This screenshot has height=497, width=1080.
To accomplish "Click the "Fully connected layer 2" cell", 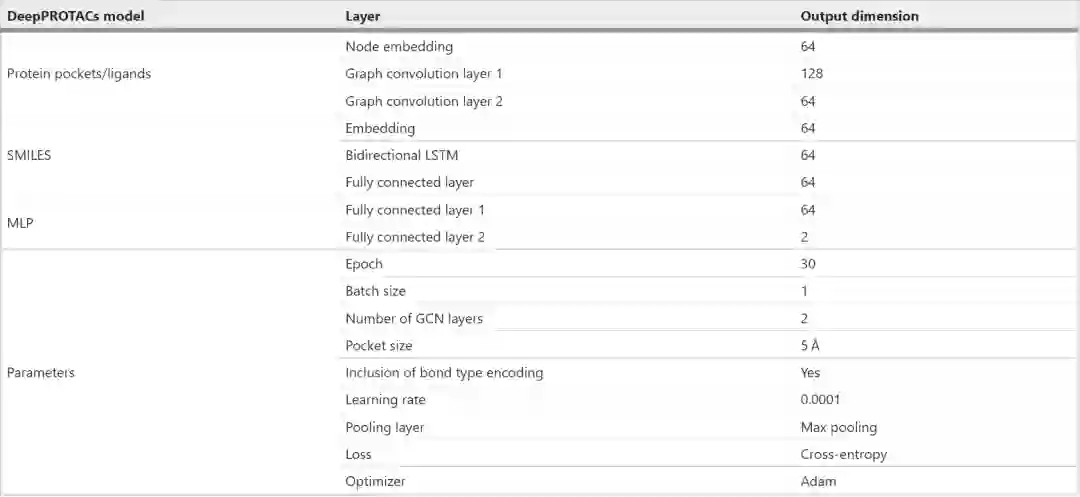I will pyautogui.click(x=414, y=237).
